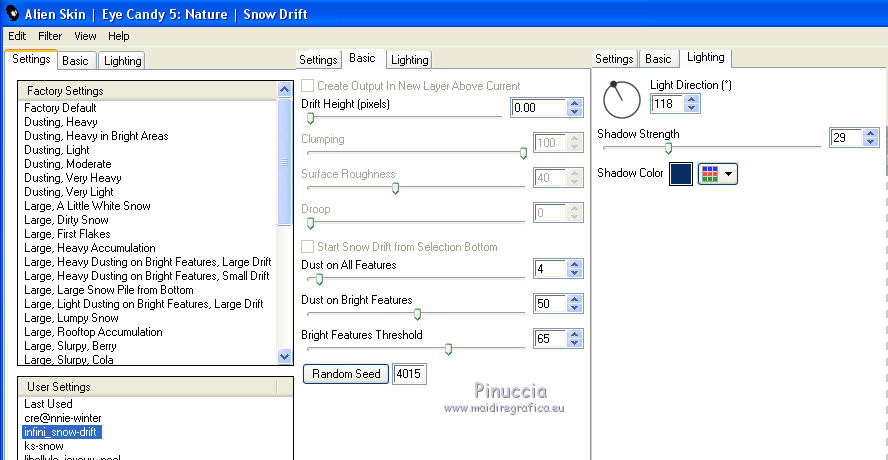Viewport: 888px width, 460px height.
Task: Click the Drift Height value field
Action: [x=538, y=108]
